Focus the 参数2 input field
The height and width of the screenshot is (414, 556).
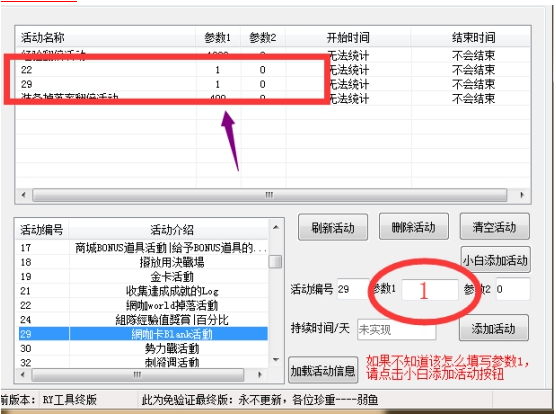pyautogui.click(x=513, y=289)
